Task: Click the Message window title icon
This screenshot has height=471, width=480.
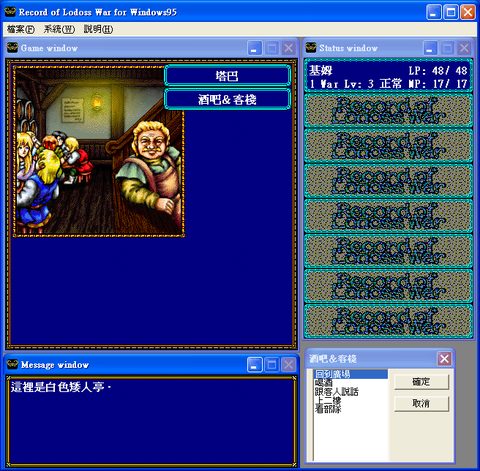Action: (x=13, y=364)
